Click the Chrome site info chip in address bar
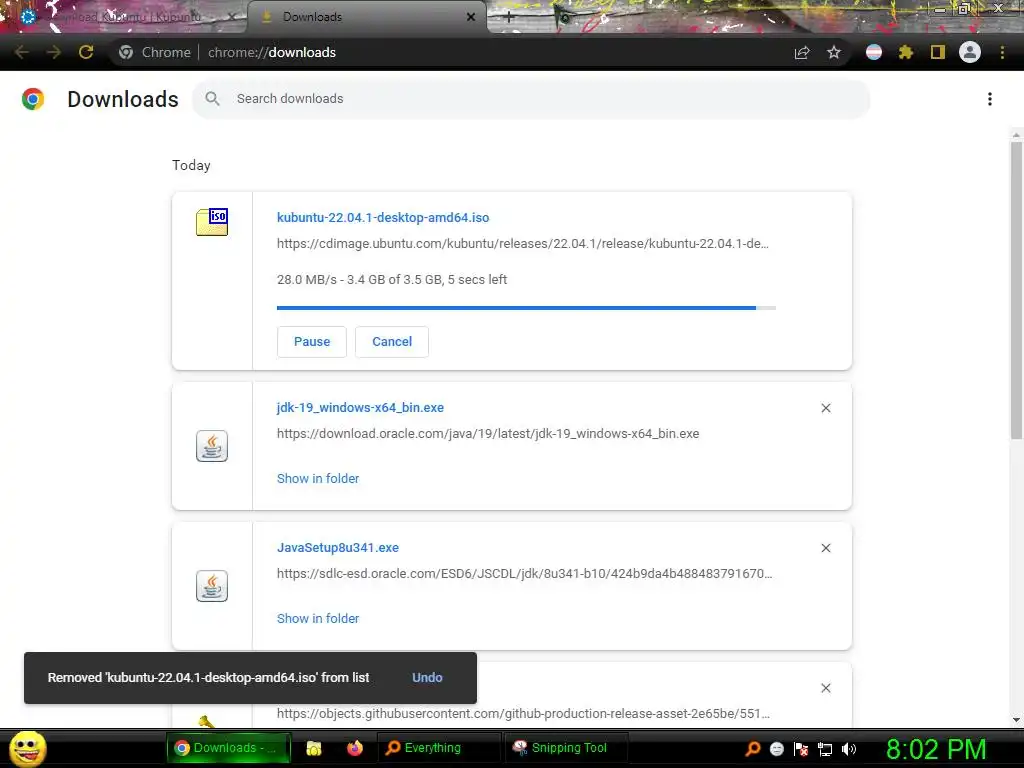The height and width of the screenshot is (768, 1024). coord(155,52)
